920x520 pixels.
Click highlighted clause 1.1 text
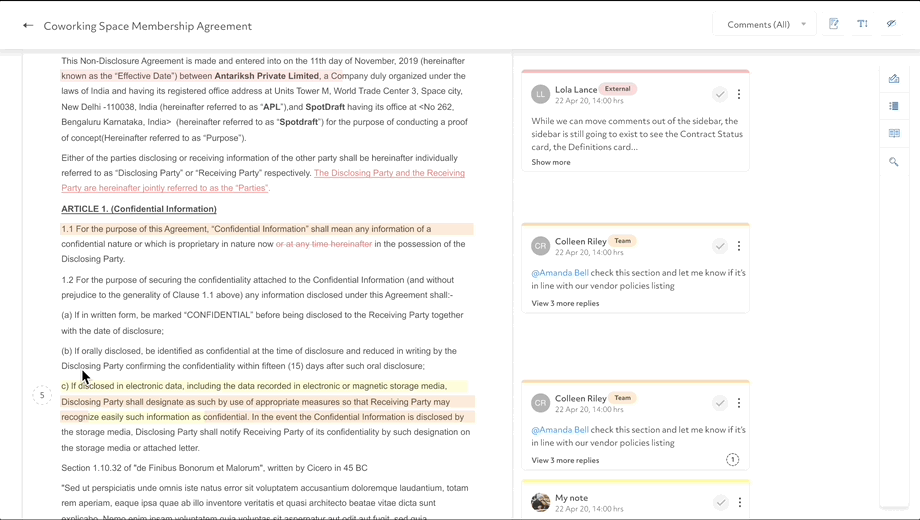click(x=267, y=229)
